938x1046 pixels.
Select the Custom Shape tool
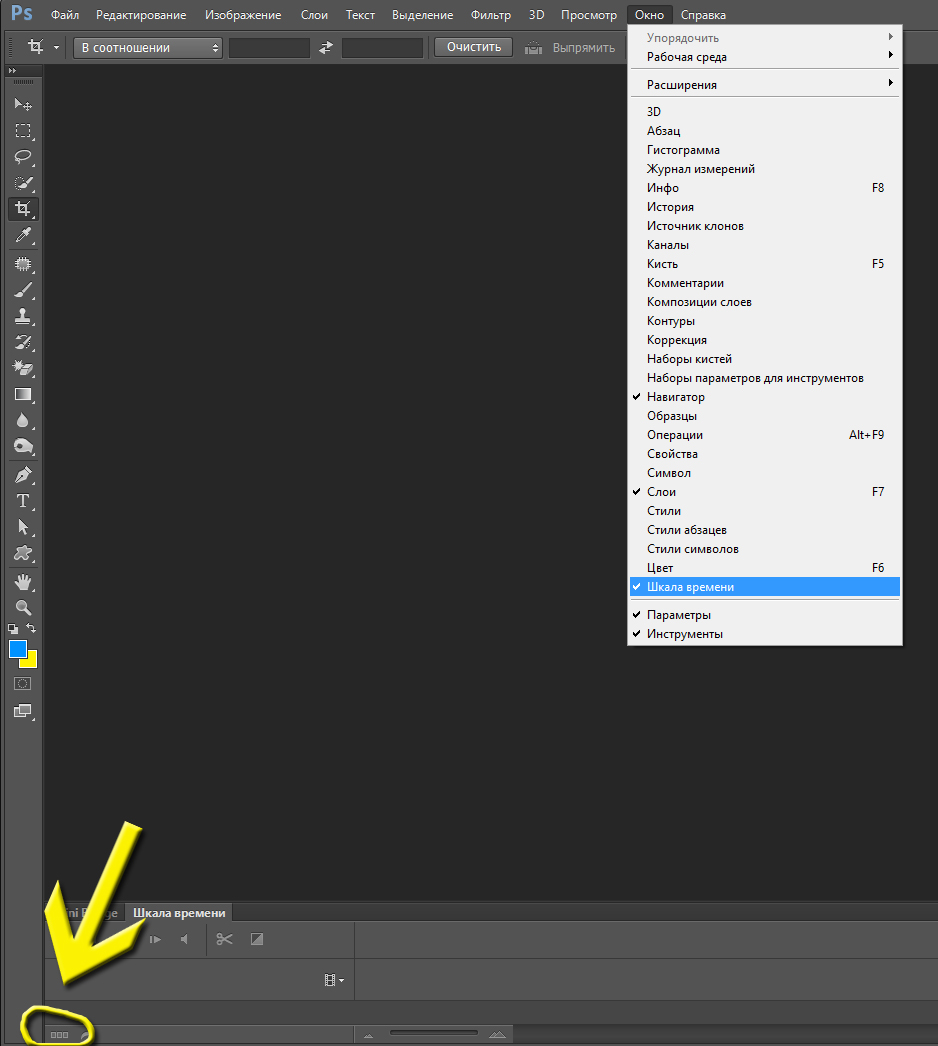point(23,553)
